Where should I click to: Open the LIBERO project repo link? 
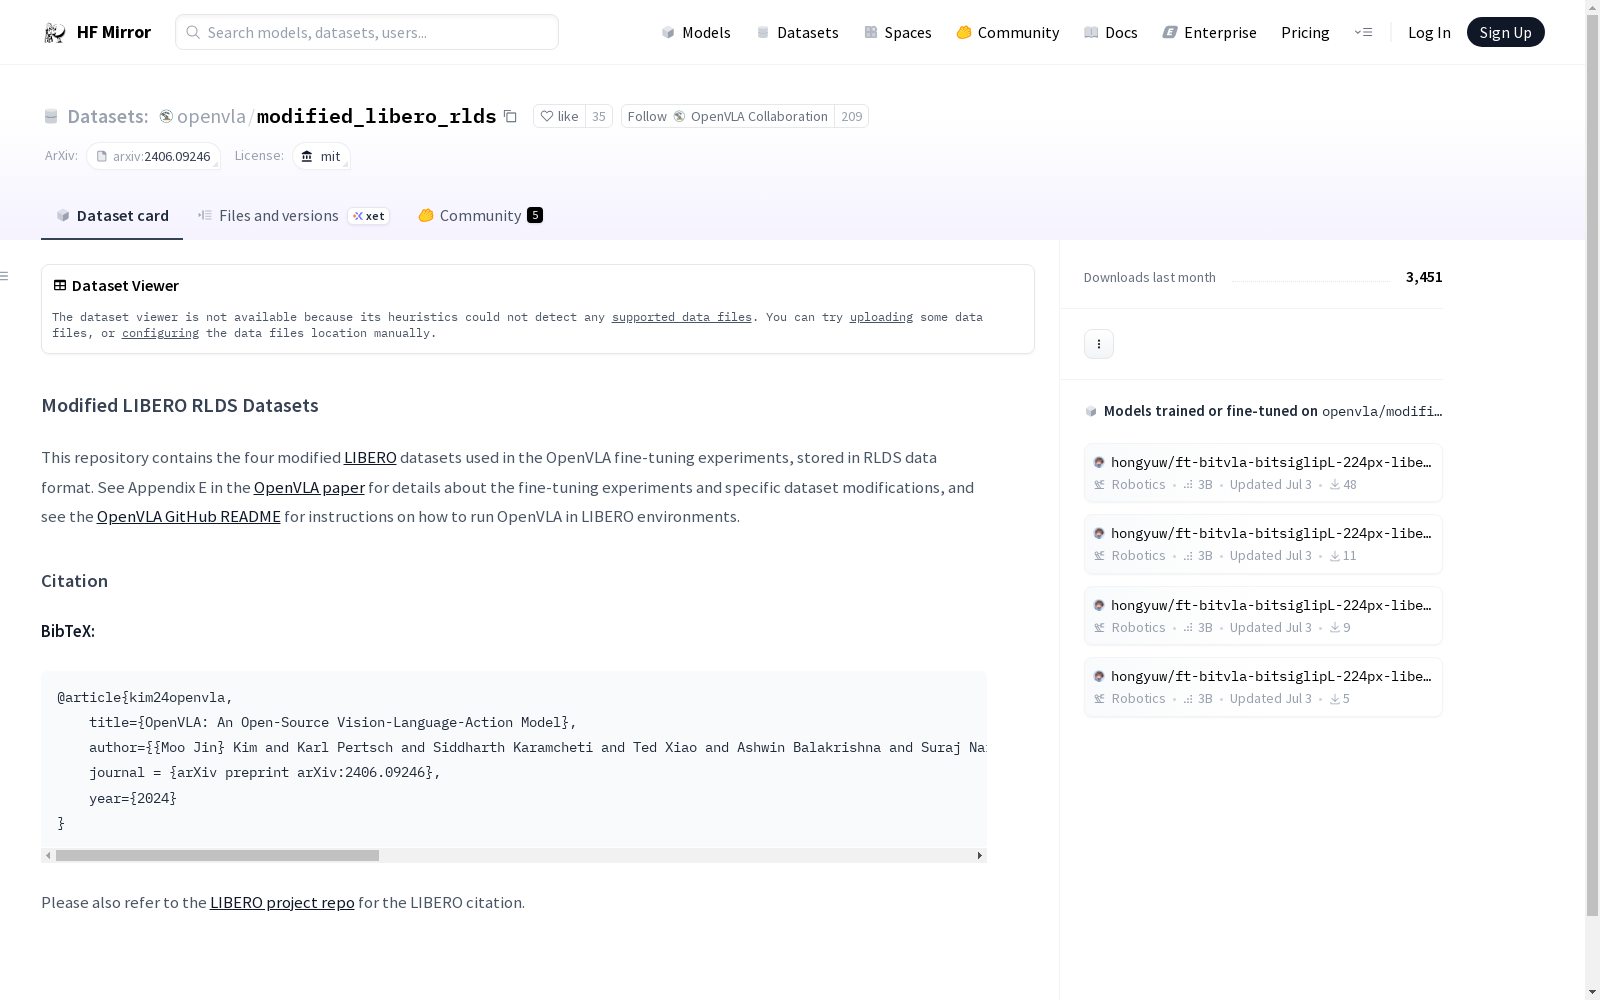282,902
